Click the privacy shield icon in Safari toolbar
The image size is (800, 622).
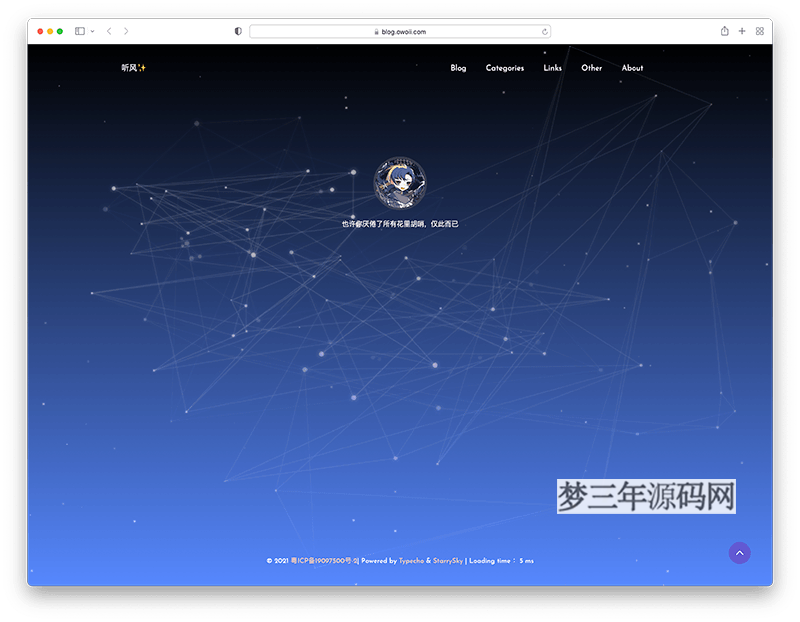tap(237, 31)
